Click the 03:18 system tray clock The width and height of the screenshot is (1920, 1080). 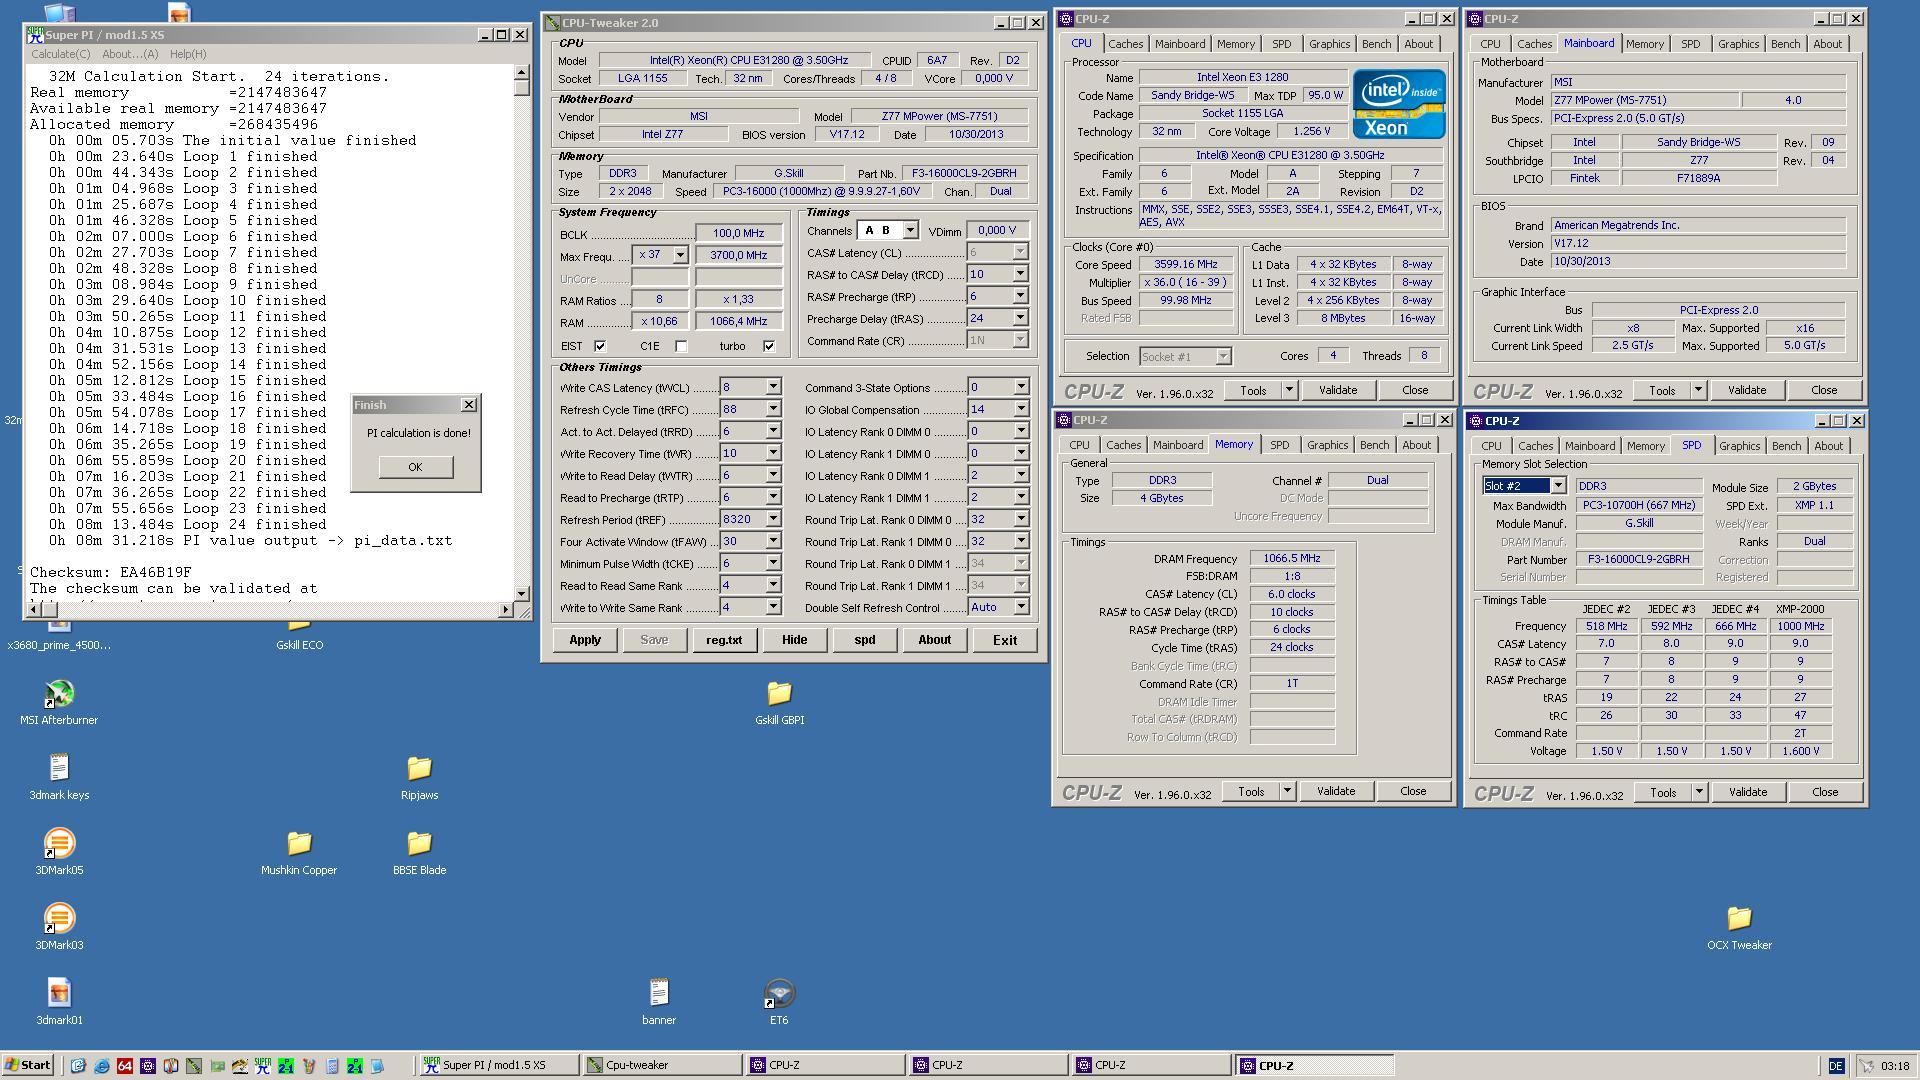(1894, 1066)
